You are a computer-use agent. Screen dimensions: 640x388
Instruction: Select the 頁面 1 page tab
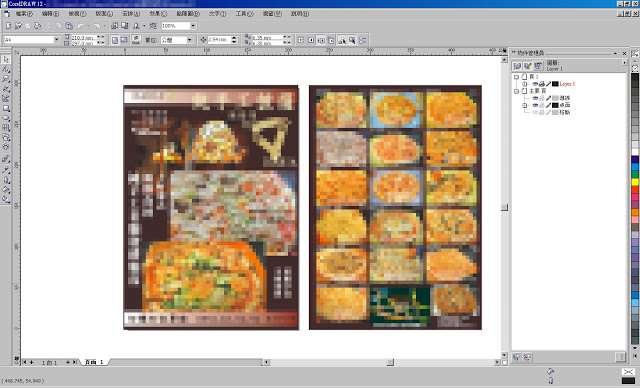click(94, 362)
